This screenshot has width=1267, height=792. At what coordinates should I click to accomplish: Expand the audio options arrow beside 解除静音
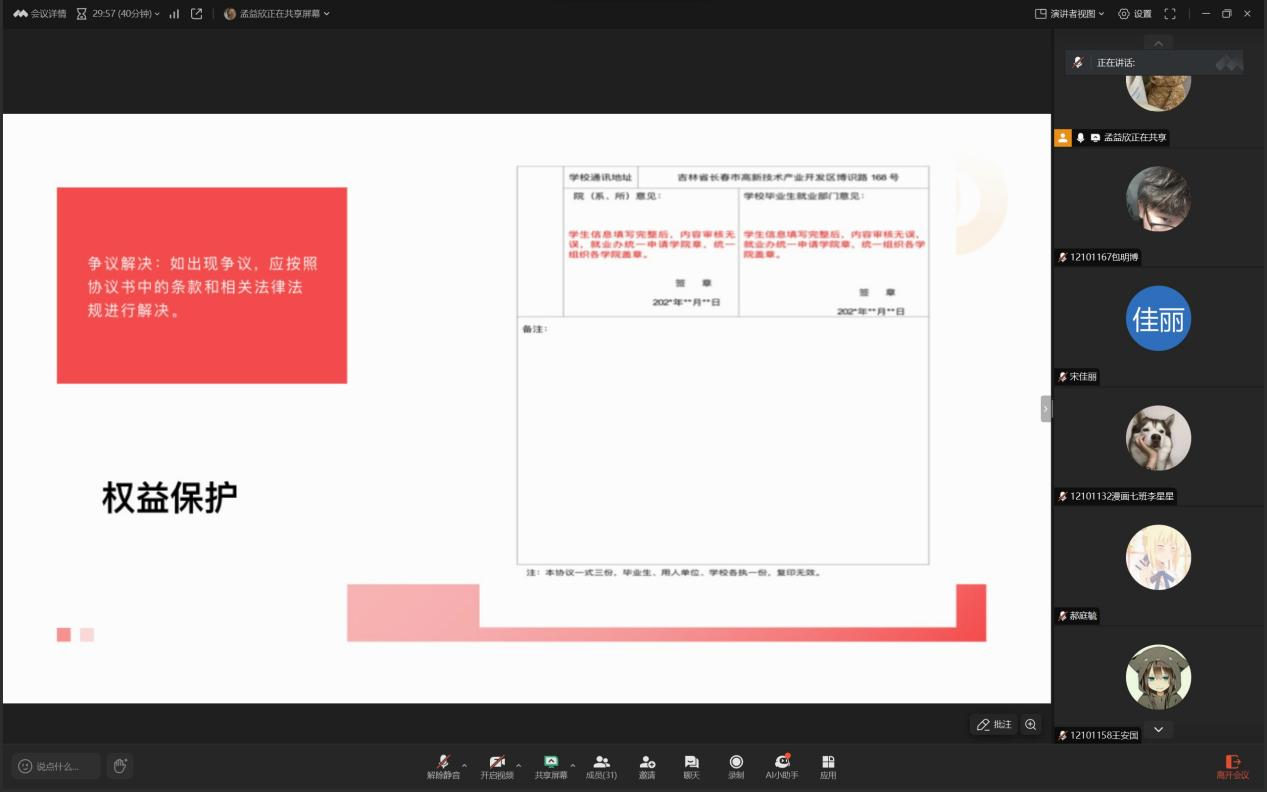464,765
